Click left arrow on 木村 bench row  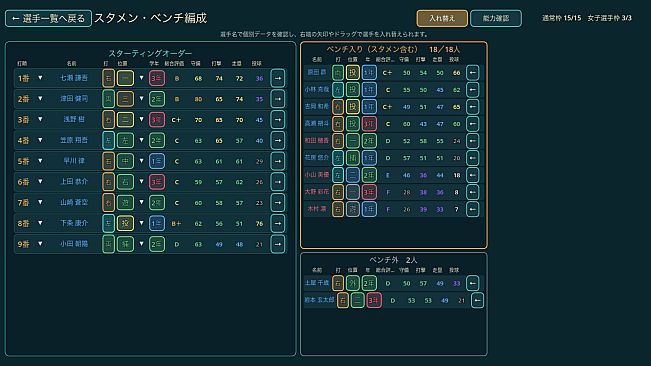click(x=472, y=209)
